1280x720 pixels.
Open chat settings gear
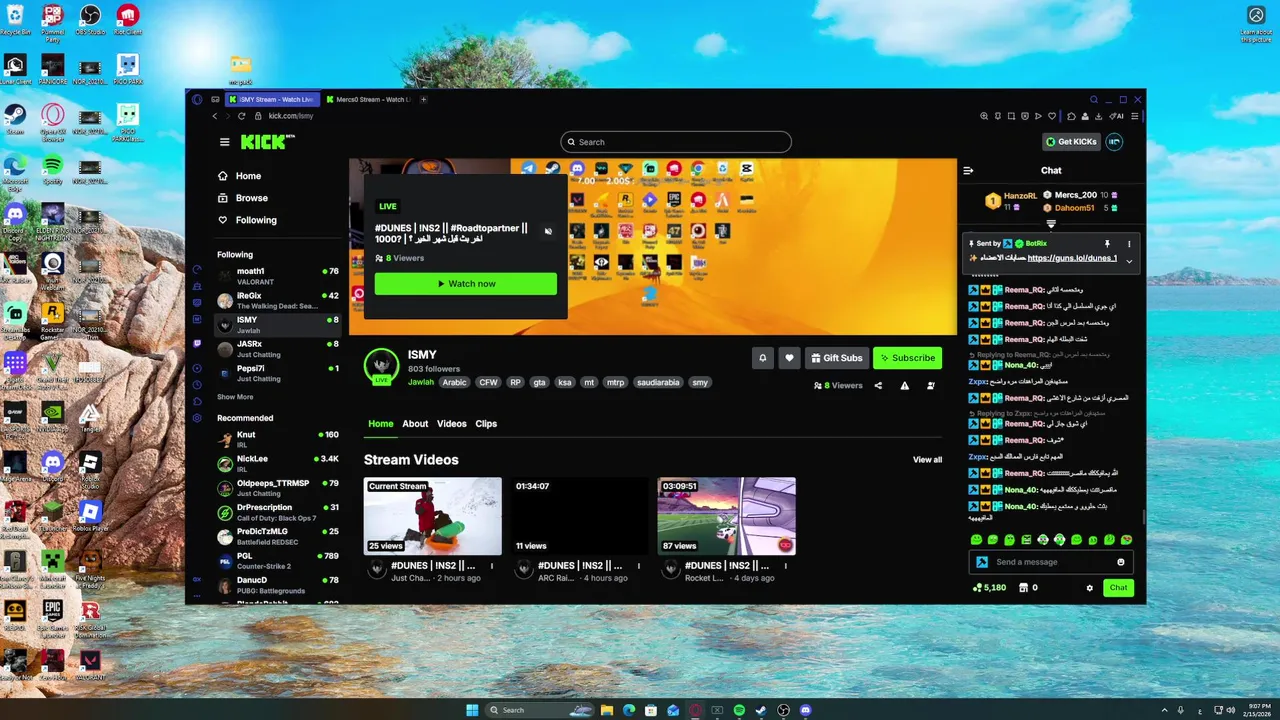tap(1089, 588)
